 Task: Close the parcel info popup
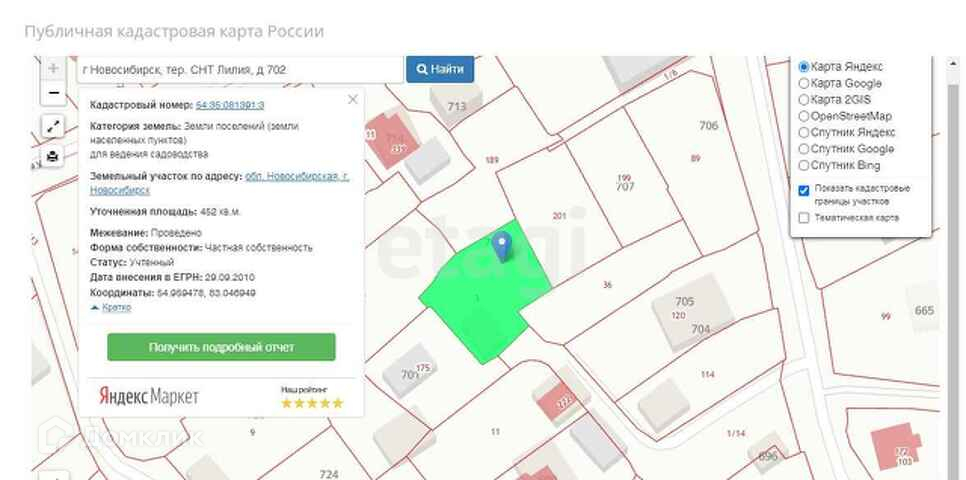[352, 99]
